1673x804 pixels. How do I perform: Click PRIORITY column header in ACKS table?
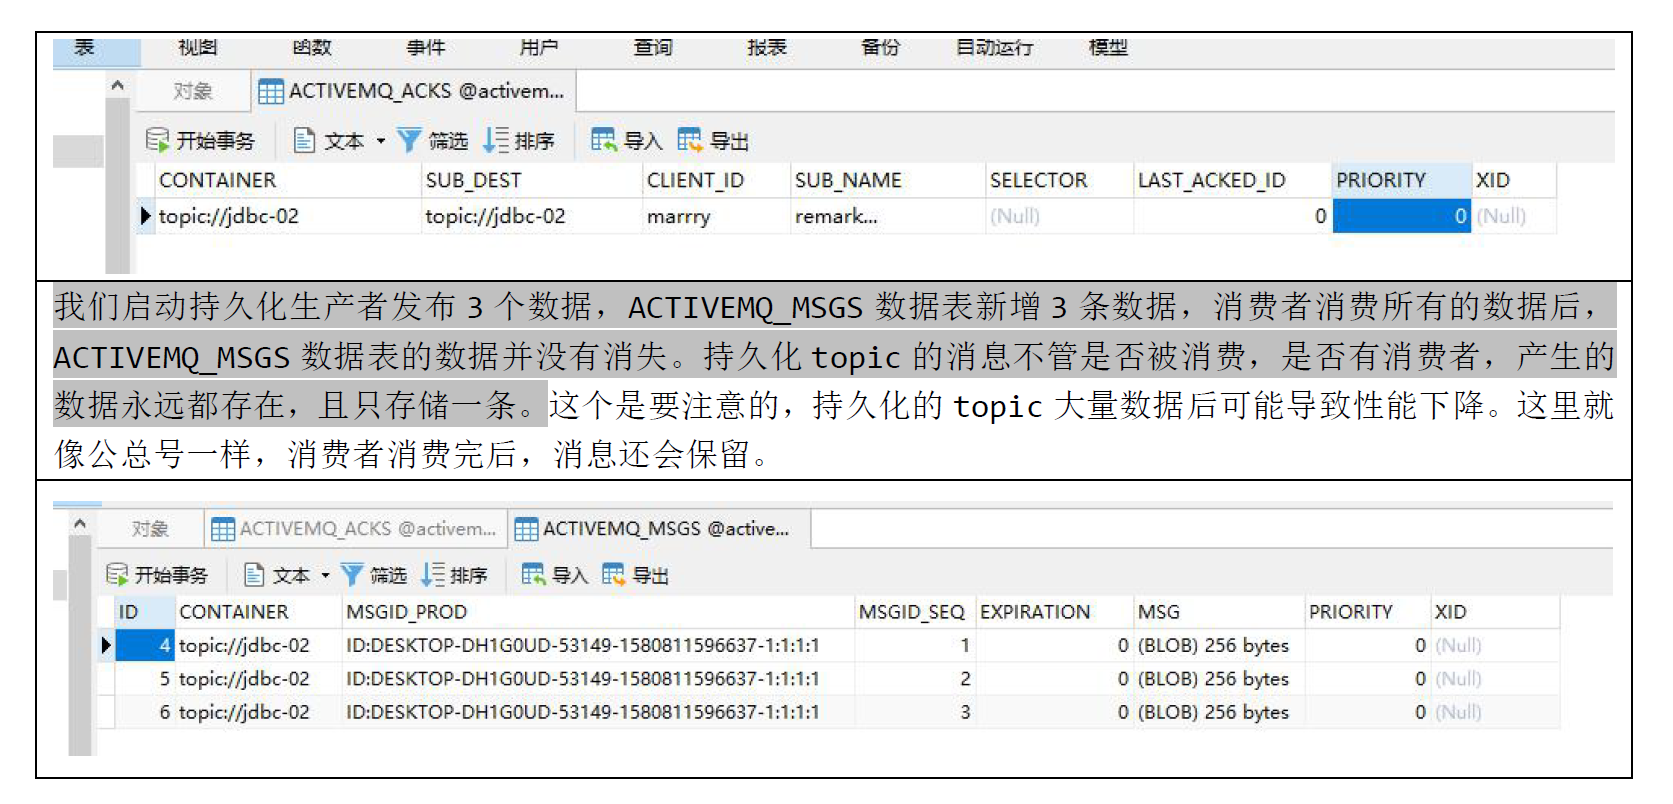(x=1402, y=180)
